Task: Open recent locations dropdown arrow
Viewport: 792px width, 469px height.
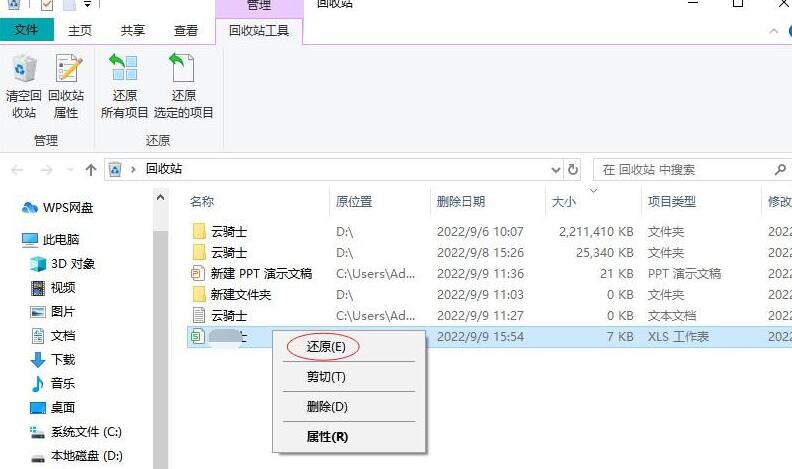Action: (x=70, y=170)
